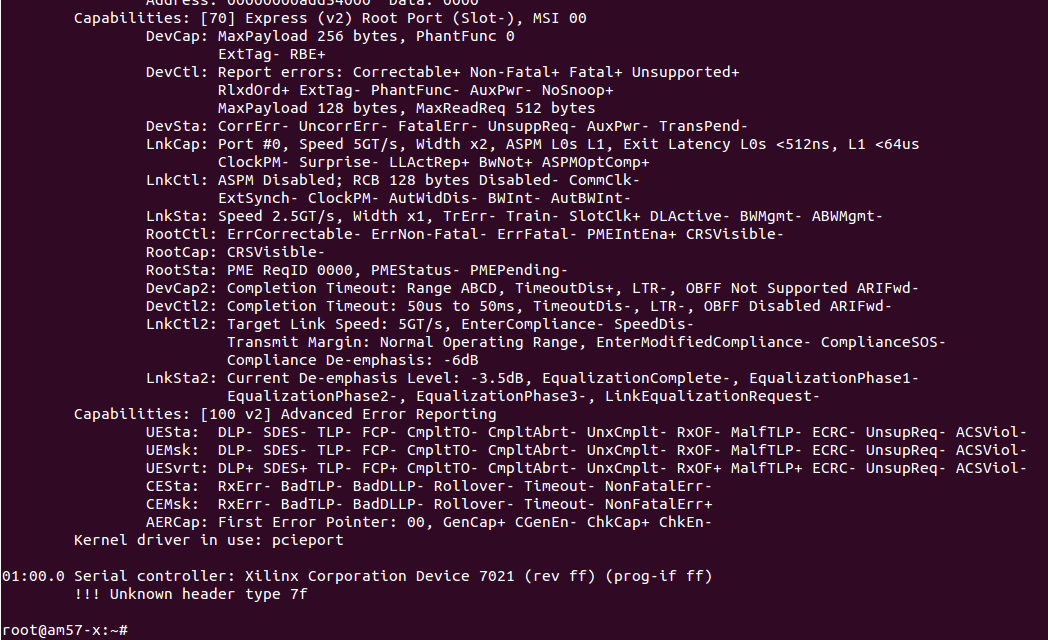Click the LnkCap: label
The width and height of the screenshot is (1048, 640).
[177, 144]
